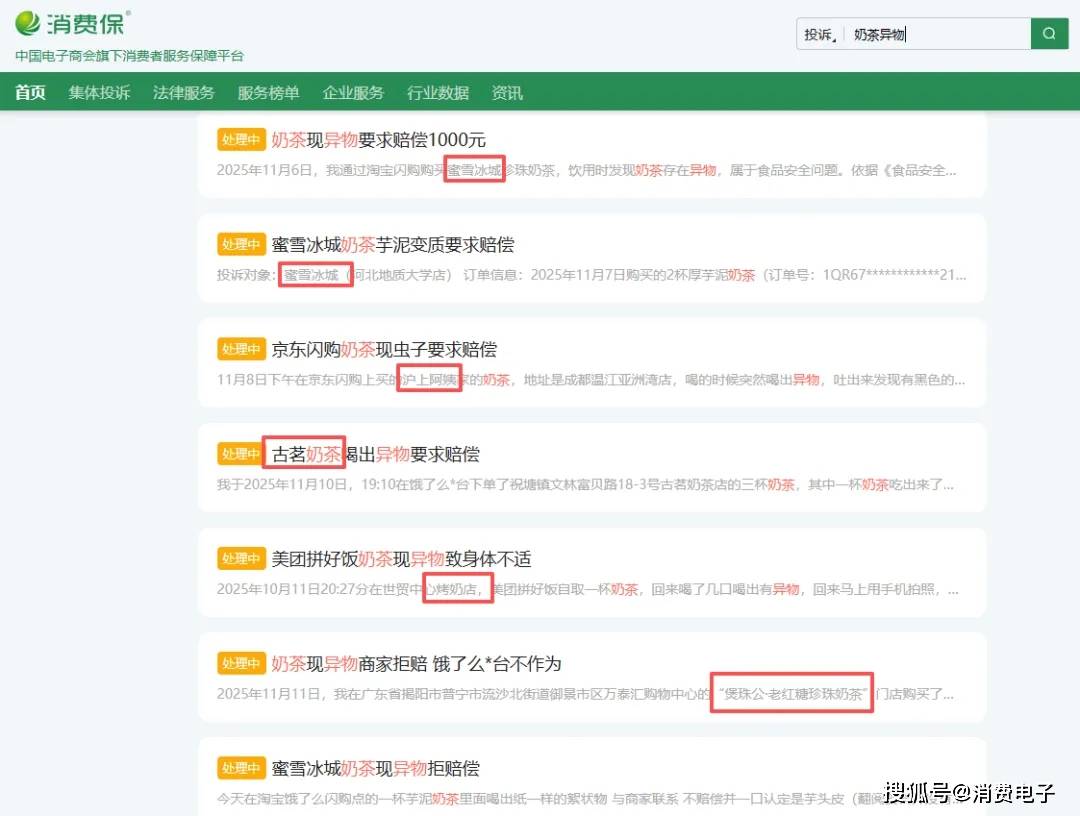Open complaint 古茗奶茶喝出异物要求赔偿
The height and width of the screenshot is (816, 1080).
tap(375, 455)
